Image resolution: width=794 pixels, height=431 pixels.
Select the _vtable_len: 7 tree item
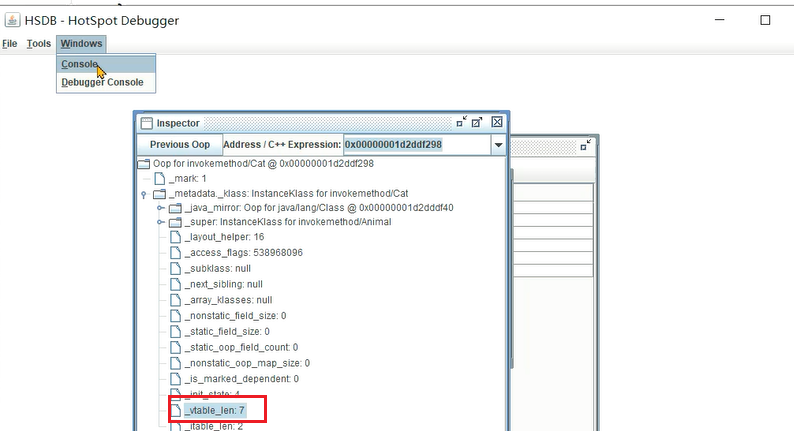(214, 410)
